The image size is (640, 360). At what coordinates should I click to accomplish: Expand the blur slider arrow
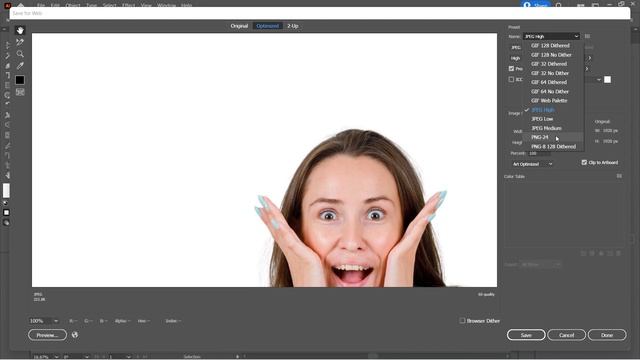coord(587,69)
